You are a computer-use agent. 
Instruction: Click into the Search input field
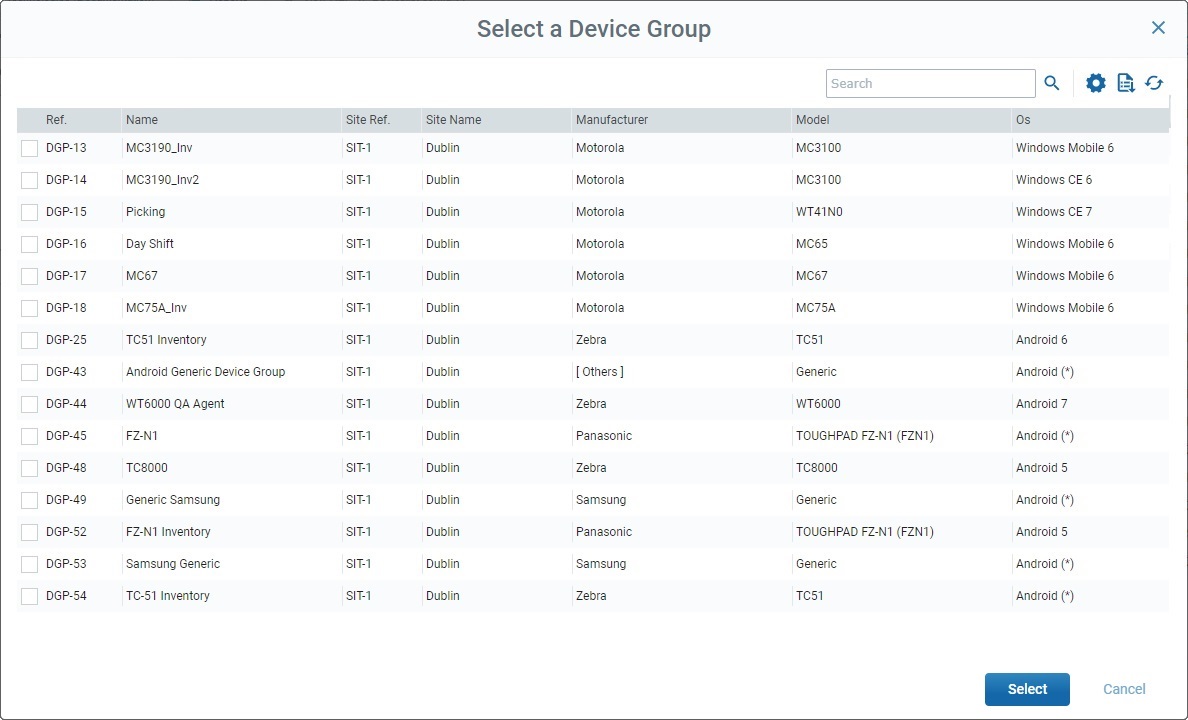[930, 83]
